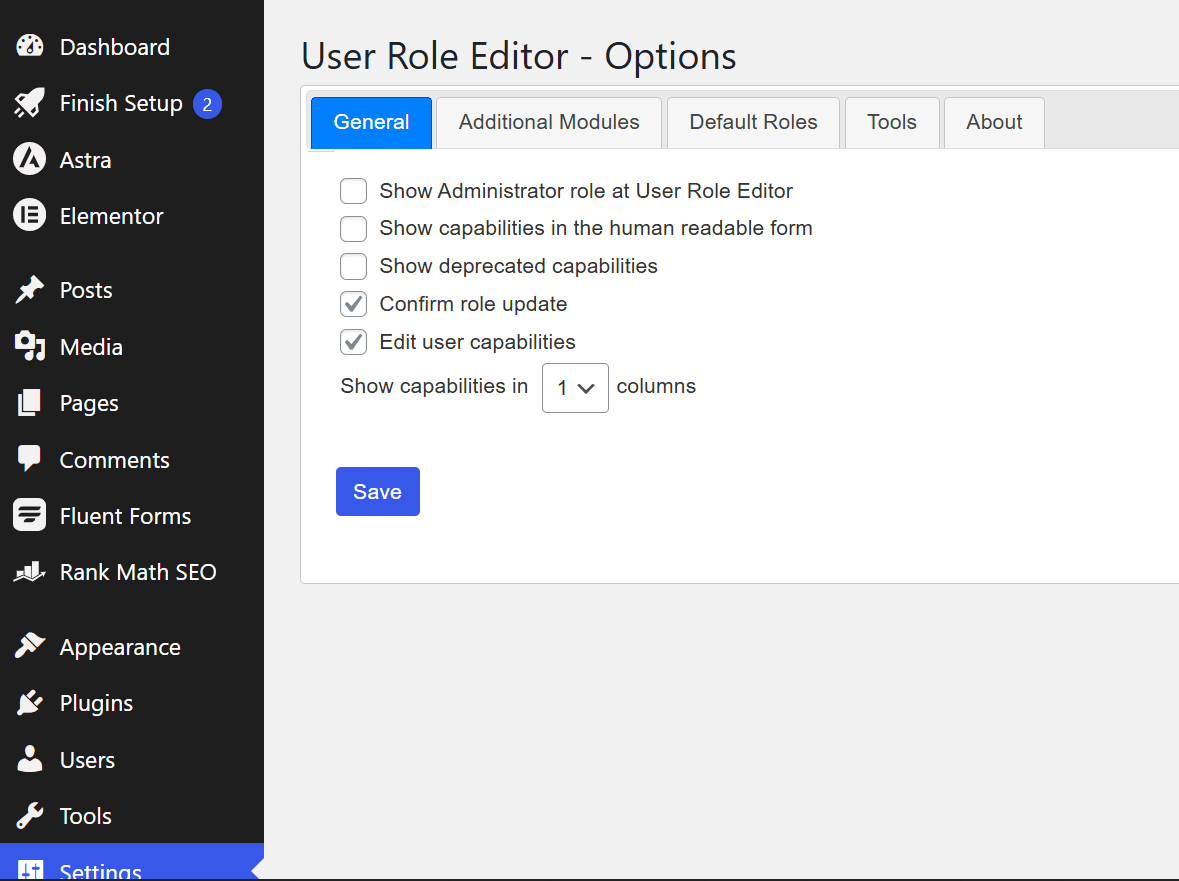Click the Dashboard gauge icon
The height and width of the screenshot is (881, 1179).
(x=30, y=47)
